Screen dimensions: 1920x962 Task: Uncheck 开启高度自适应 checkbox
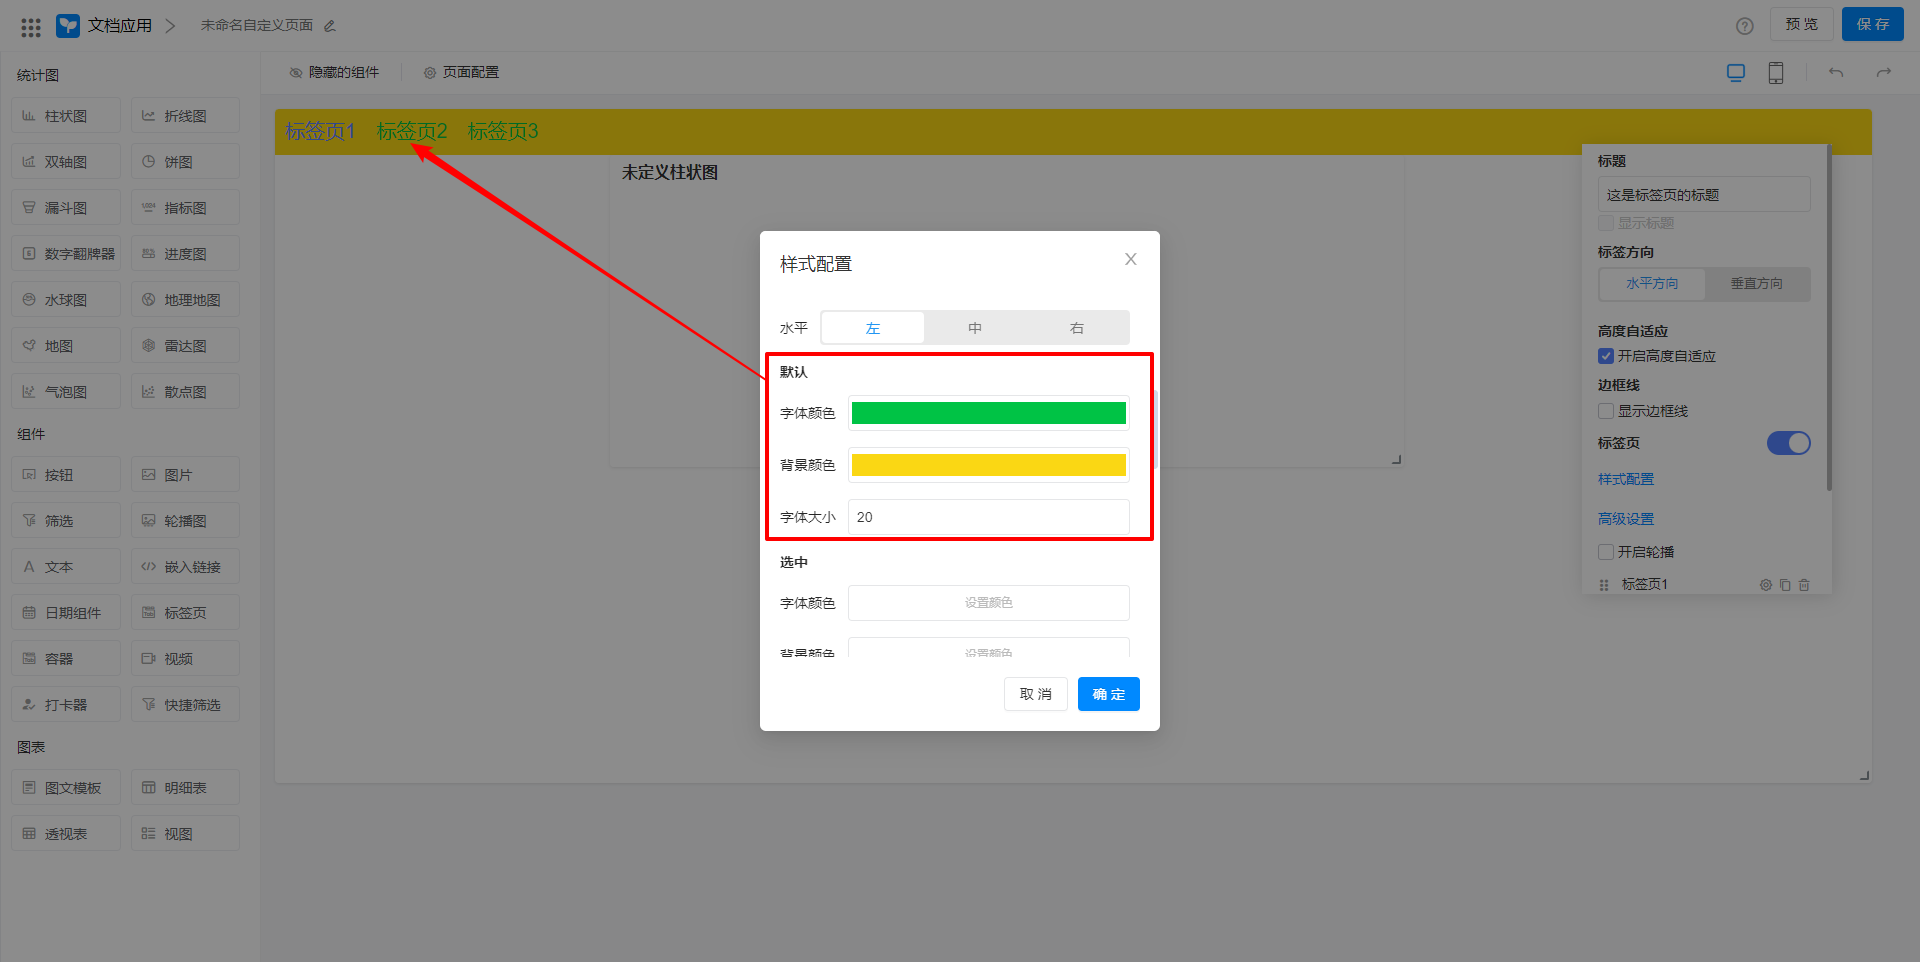(1606, 357)
